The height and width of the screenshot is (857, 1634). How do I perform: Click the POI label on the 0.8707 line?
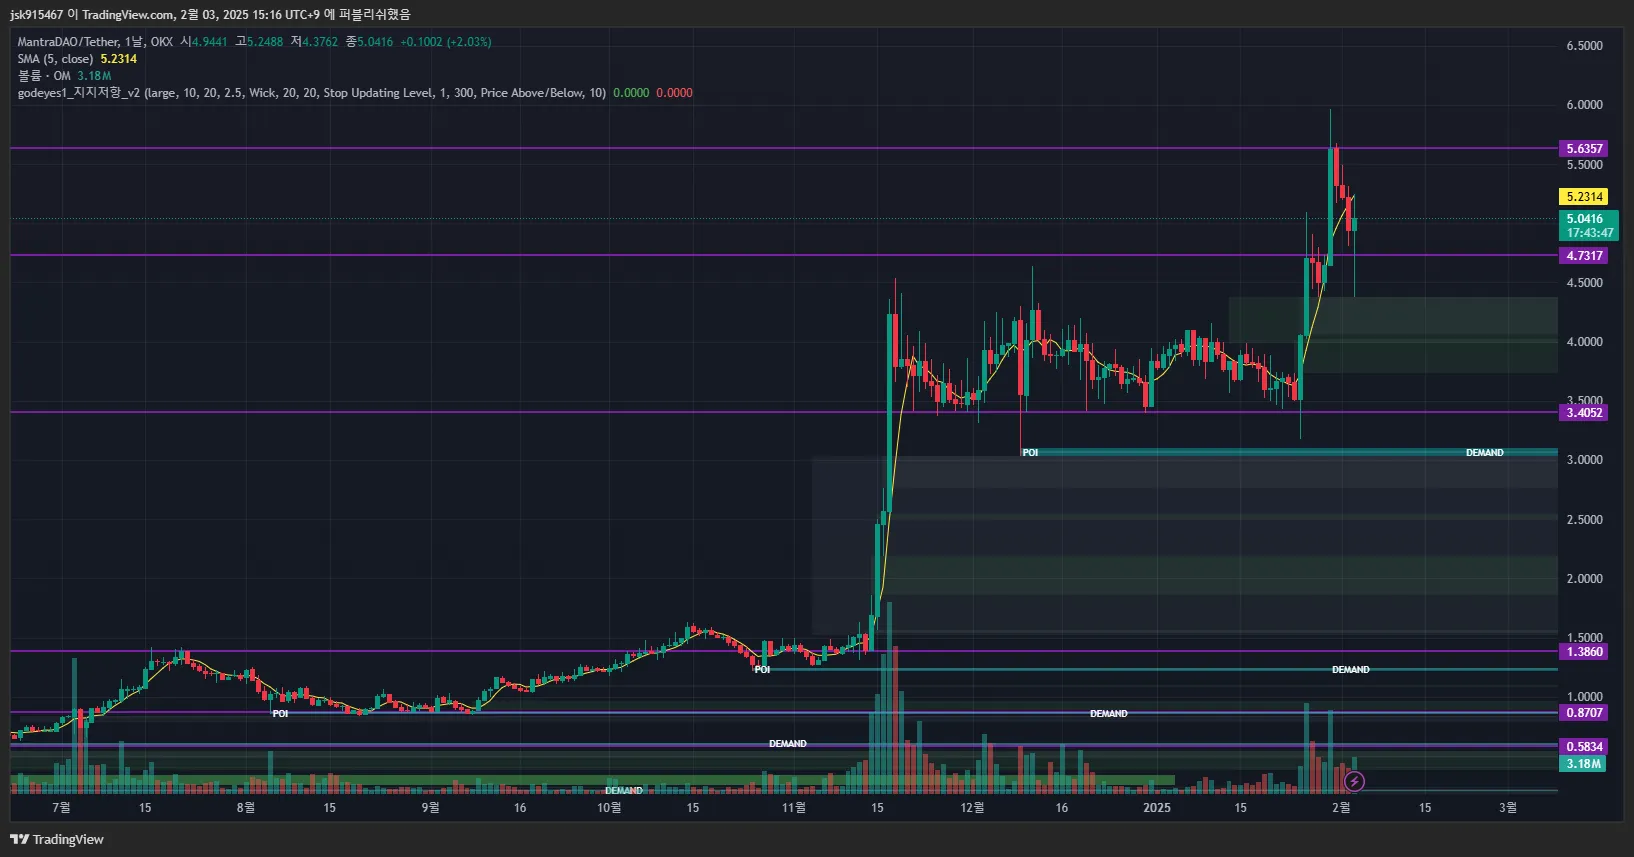click(x=280, y=714)
